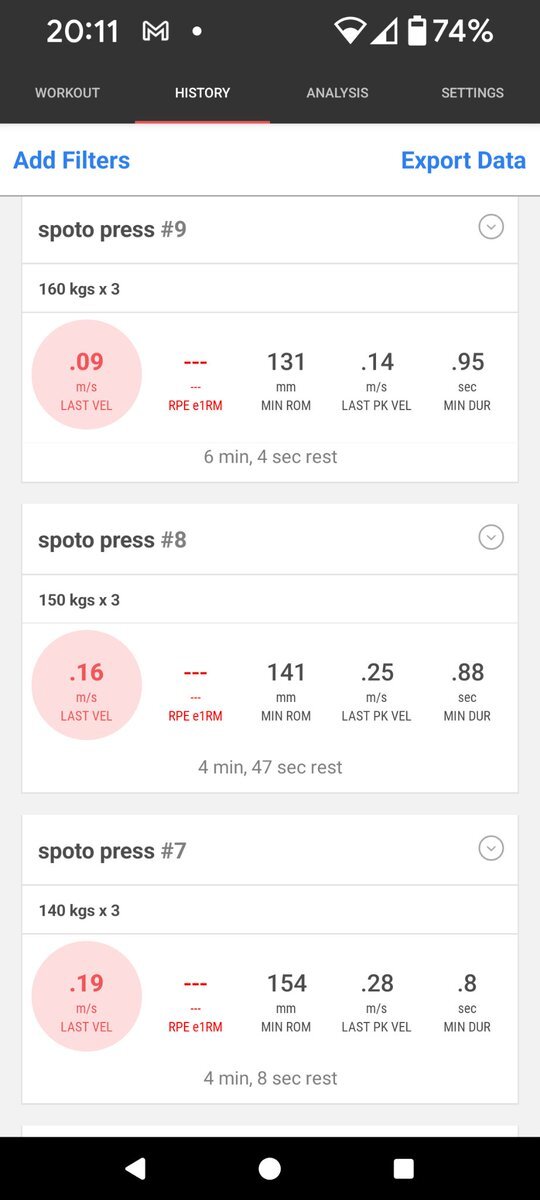This screenshot has height=1200, width=540.
Task: Tap the .09 m/s last velocity circle
Action: coord(87,375)
